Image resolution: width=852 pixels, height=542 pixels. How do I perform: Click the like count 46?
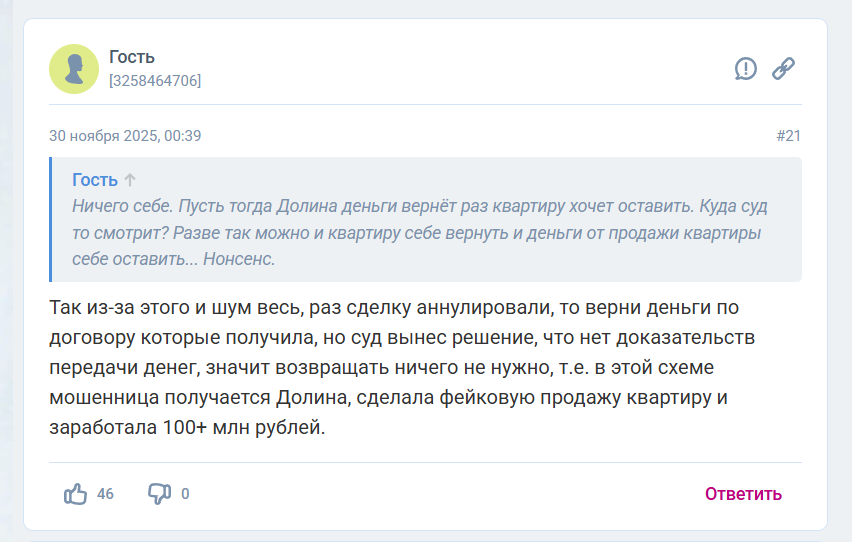tap(105, 494)
